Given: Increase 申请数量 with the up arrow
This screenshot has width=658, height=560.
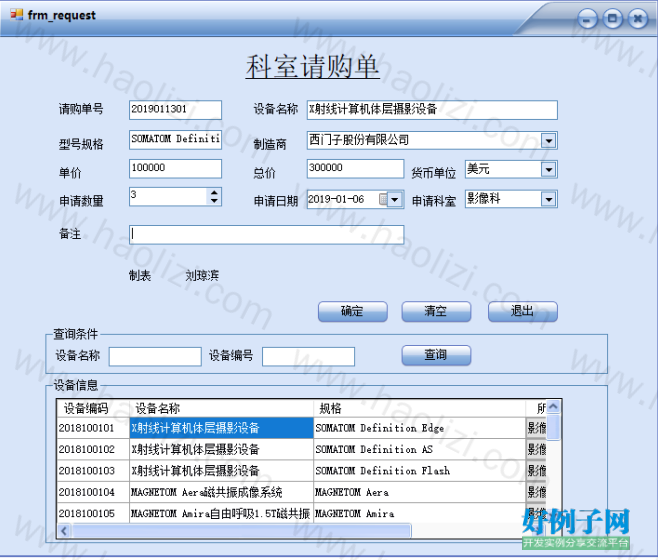Looking at the screenshot, I should tap(214, 192).
